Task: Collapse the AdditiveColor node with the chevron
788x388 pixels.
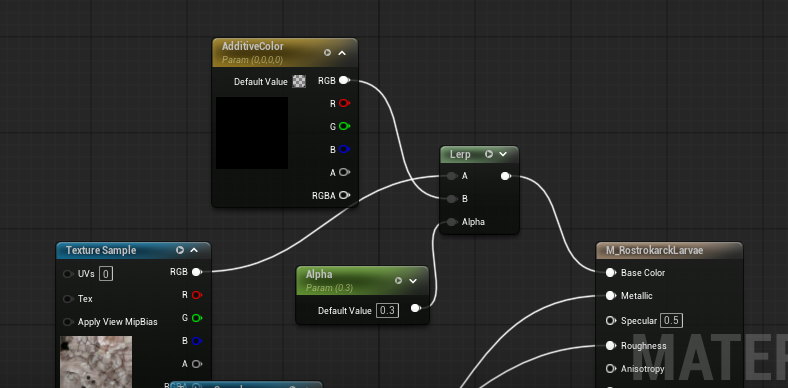Action: point(342,52)
